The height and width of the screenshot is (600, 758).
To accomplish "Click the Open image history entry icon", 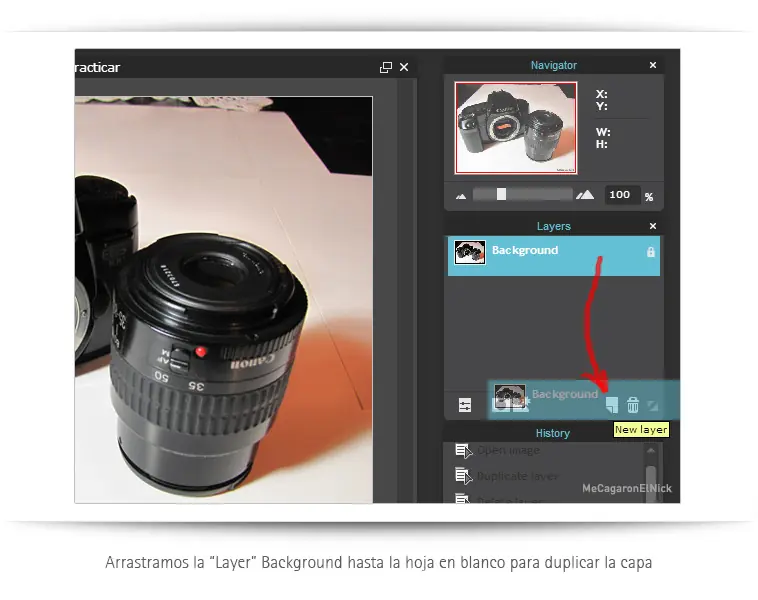I will pos(464,451).
